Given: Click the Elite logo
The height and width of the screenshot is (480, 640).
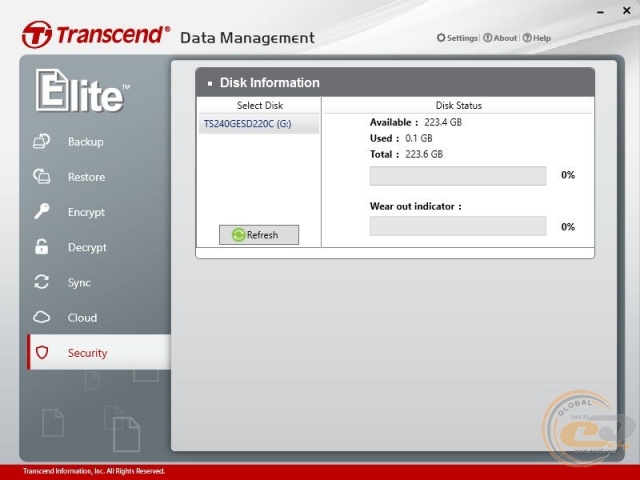Looking at the screenshot, I should click(x=83, y=91).
